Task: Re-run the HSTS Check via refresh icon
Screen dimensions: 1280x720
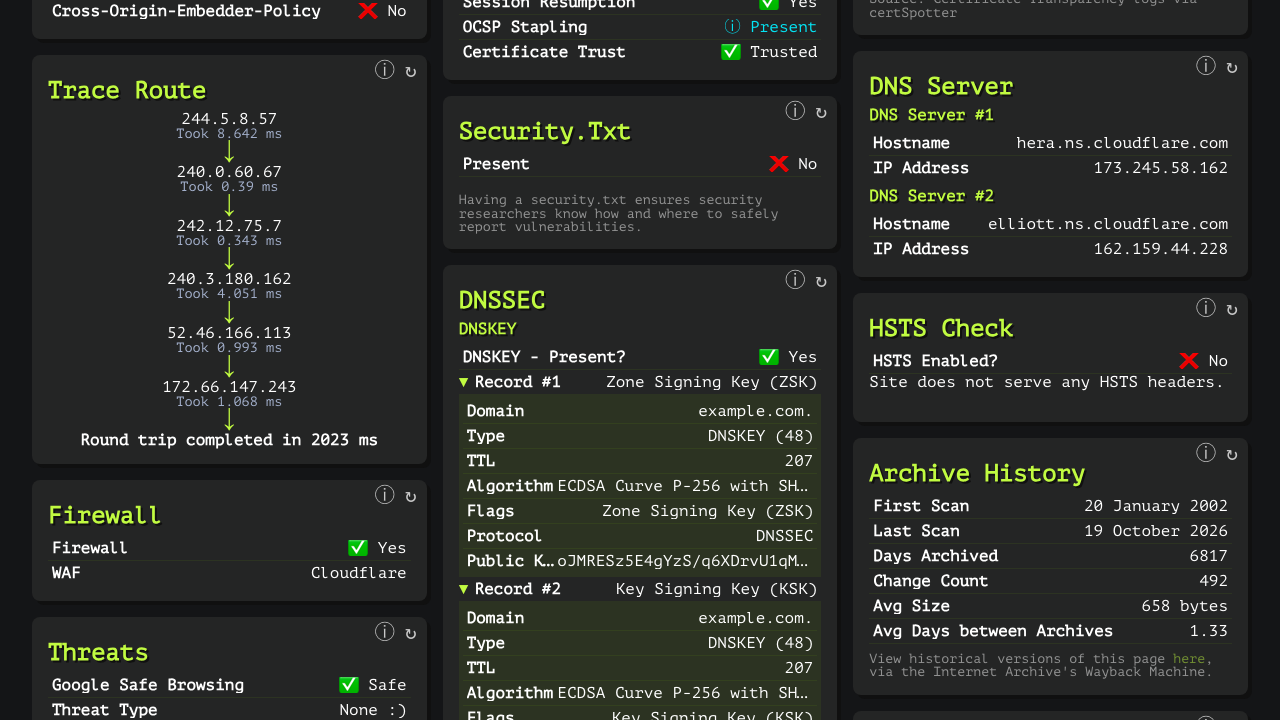Action: click(x=1232, y=309)
